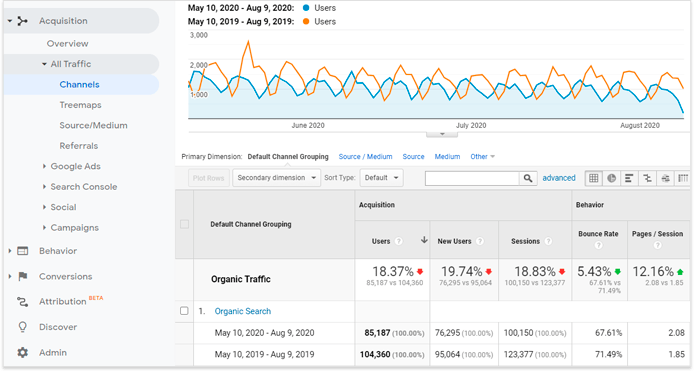
Task: Open the Sort Type Default dropdown
Action: pos(382,178)
